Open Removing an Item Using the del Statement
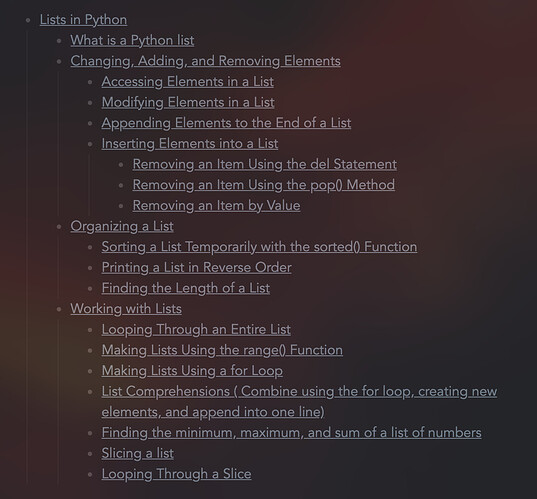Image resolution: width=537 pixels, height=499 pixels. pyautogui.click(x=265, y=164)
